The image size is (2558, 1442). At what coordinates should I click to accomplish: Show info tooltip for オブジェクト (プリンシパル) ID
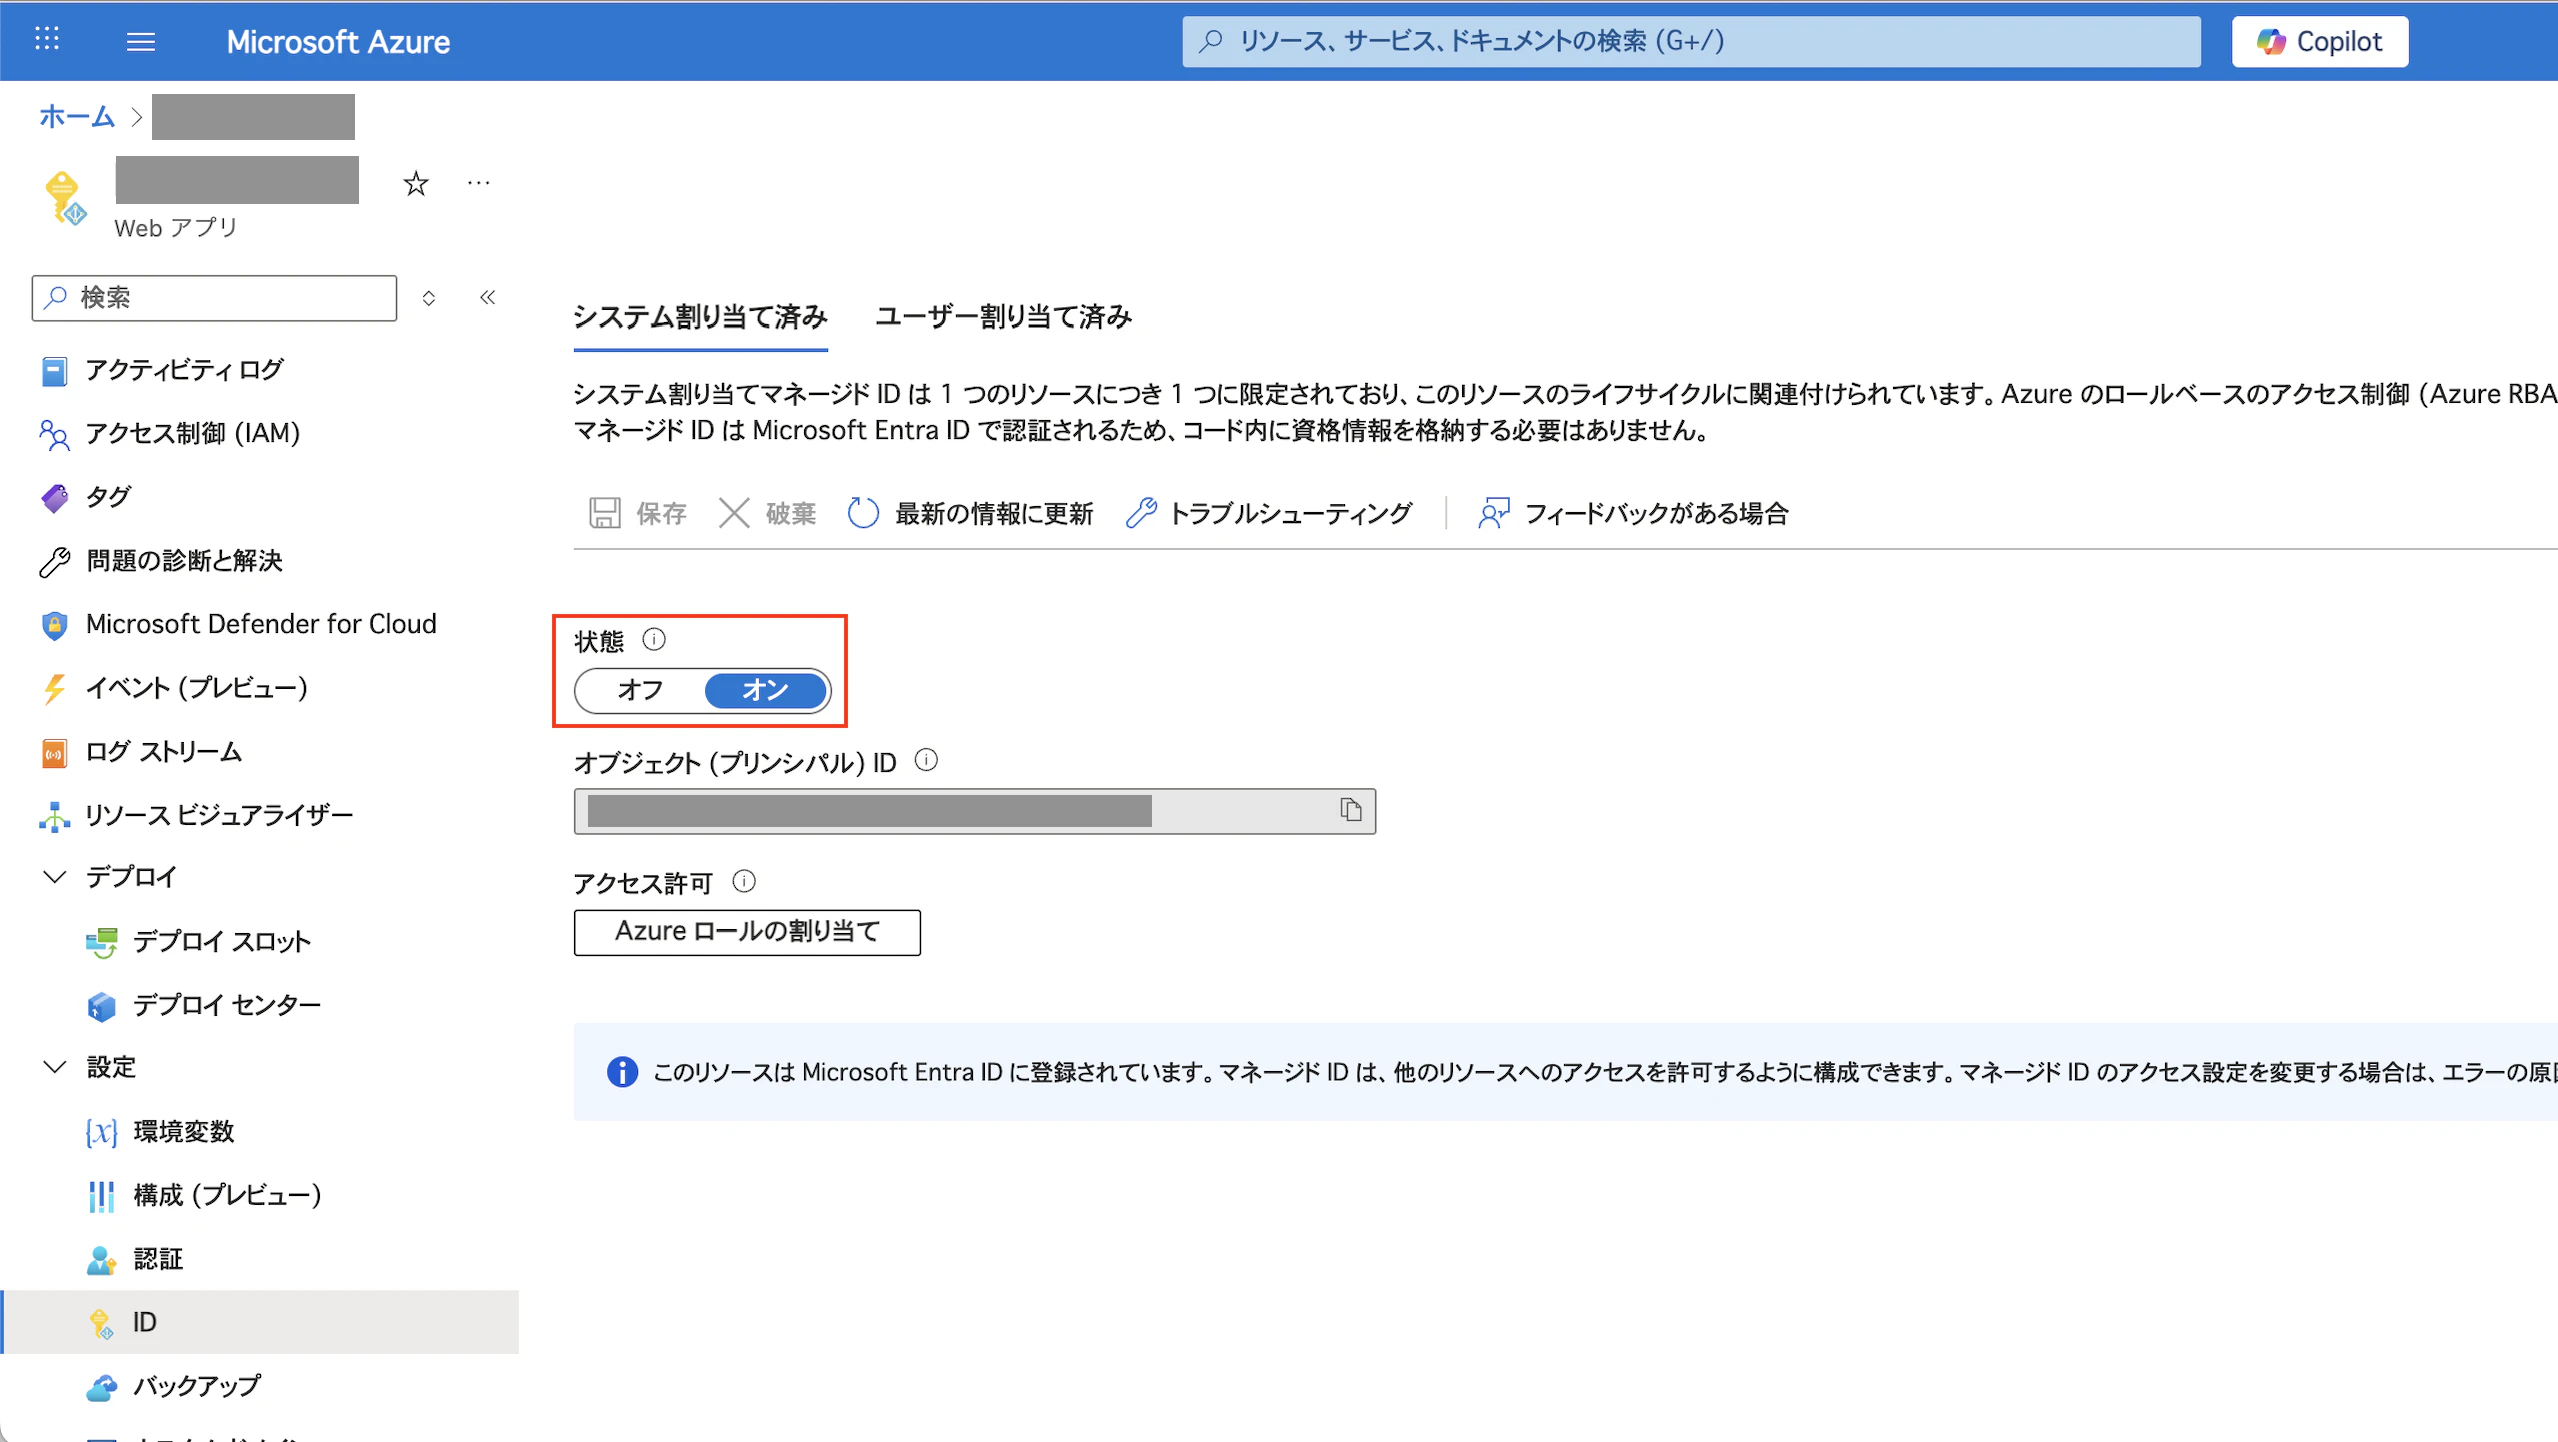click(927, 761)
